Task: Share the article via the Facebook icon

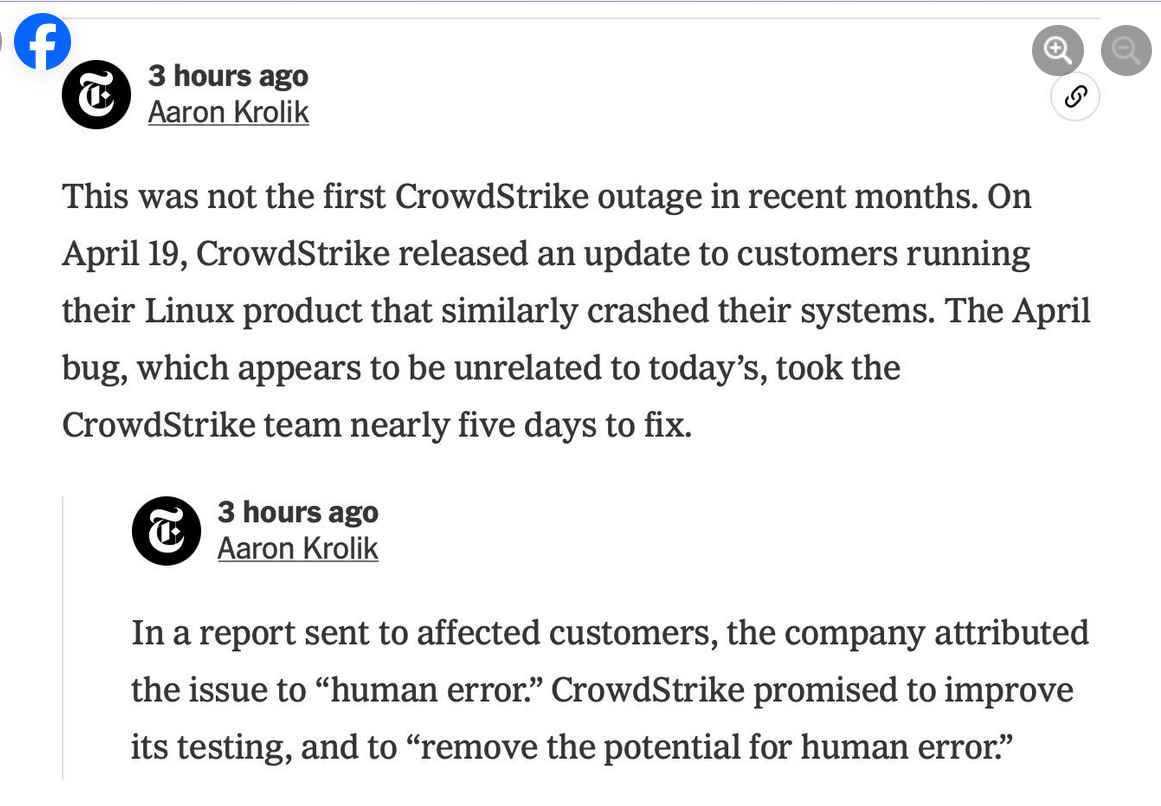Action: click(42, 41)
